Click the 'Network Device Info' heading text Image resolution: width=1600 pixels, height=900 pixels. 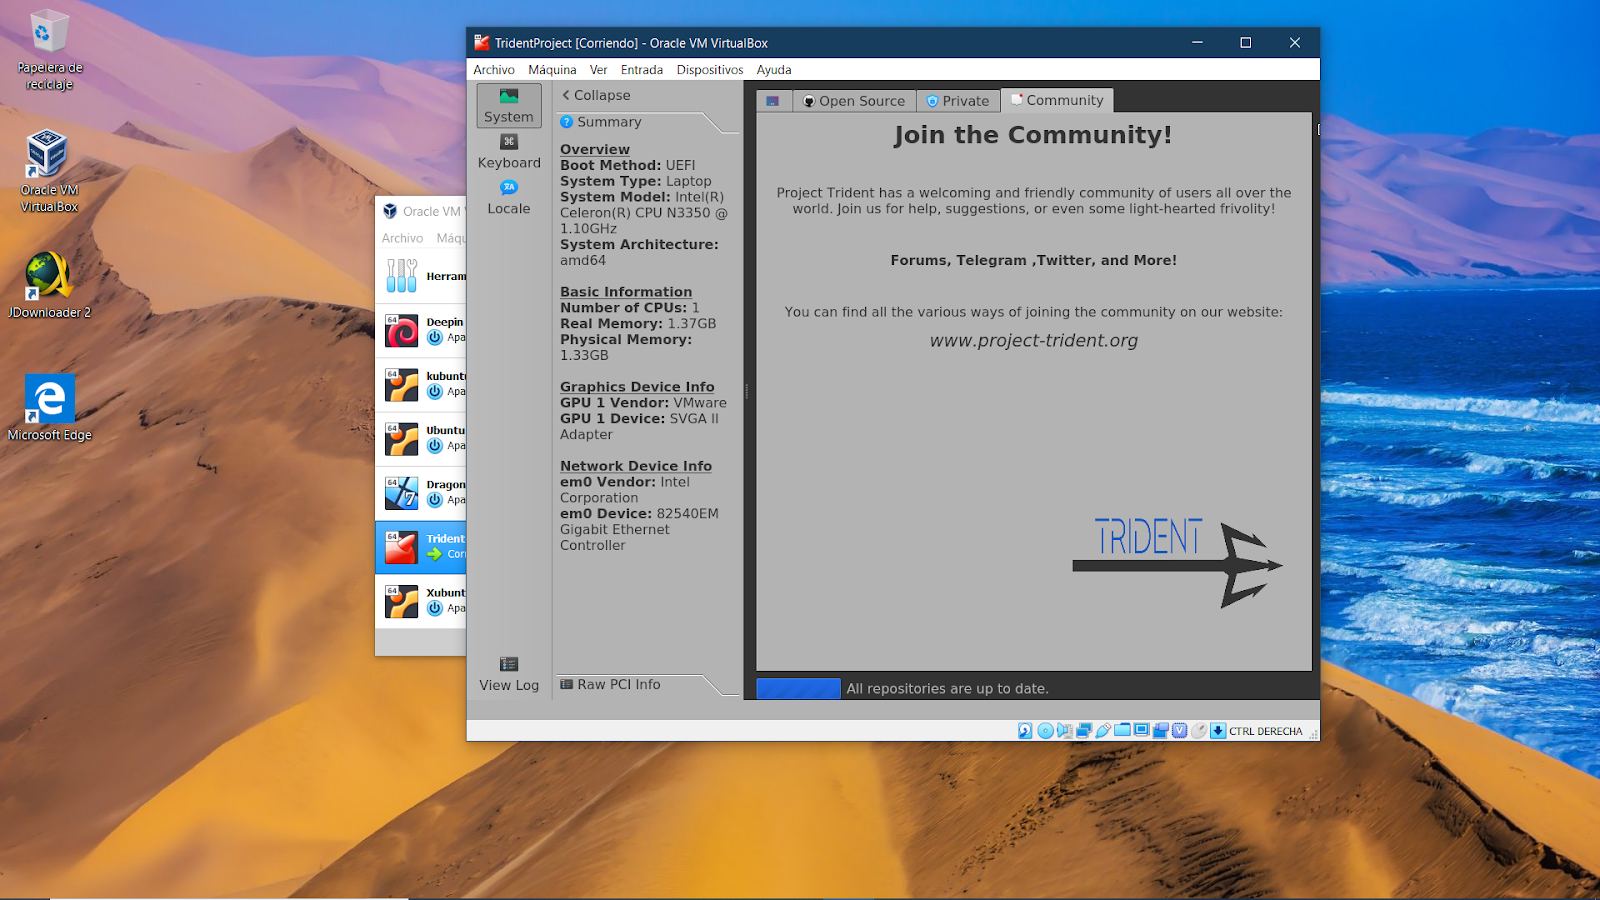coord(636,466)
